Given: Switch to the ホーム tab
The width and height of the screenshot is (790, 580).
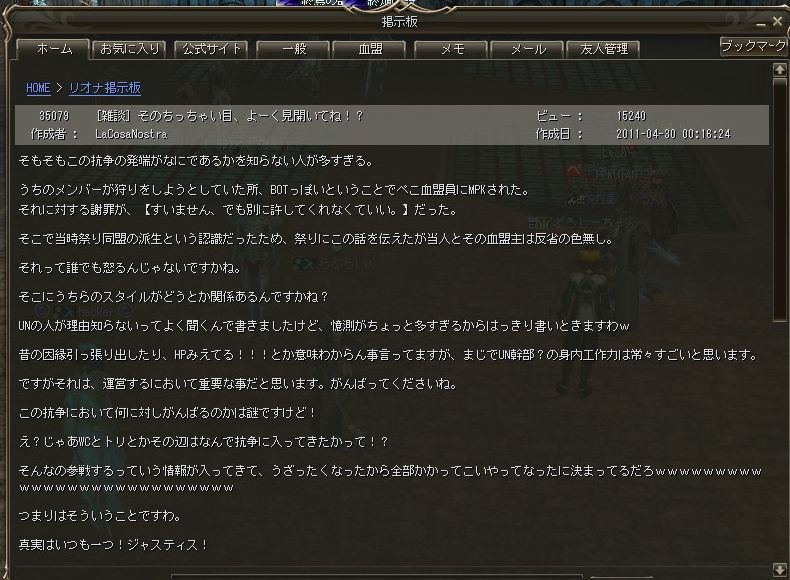Looking at the screenshot, I should (x=54, y=49).
